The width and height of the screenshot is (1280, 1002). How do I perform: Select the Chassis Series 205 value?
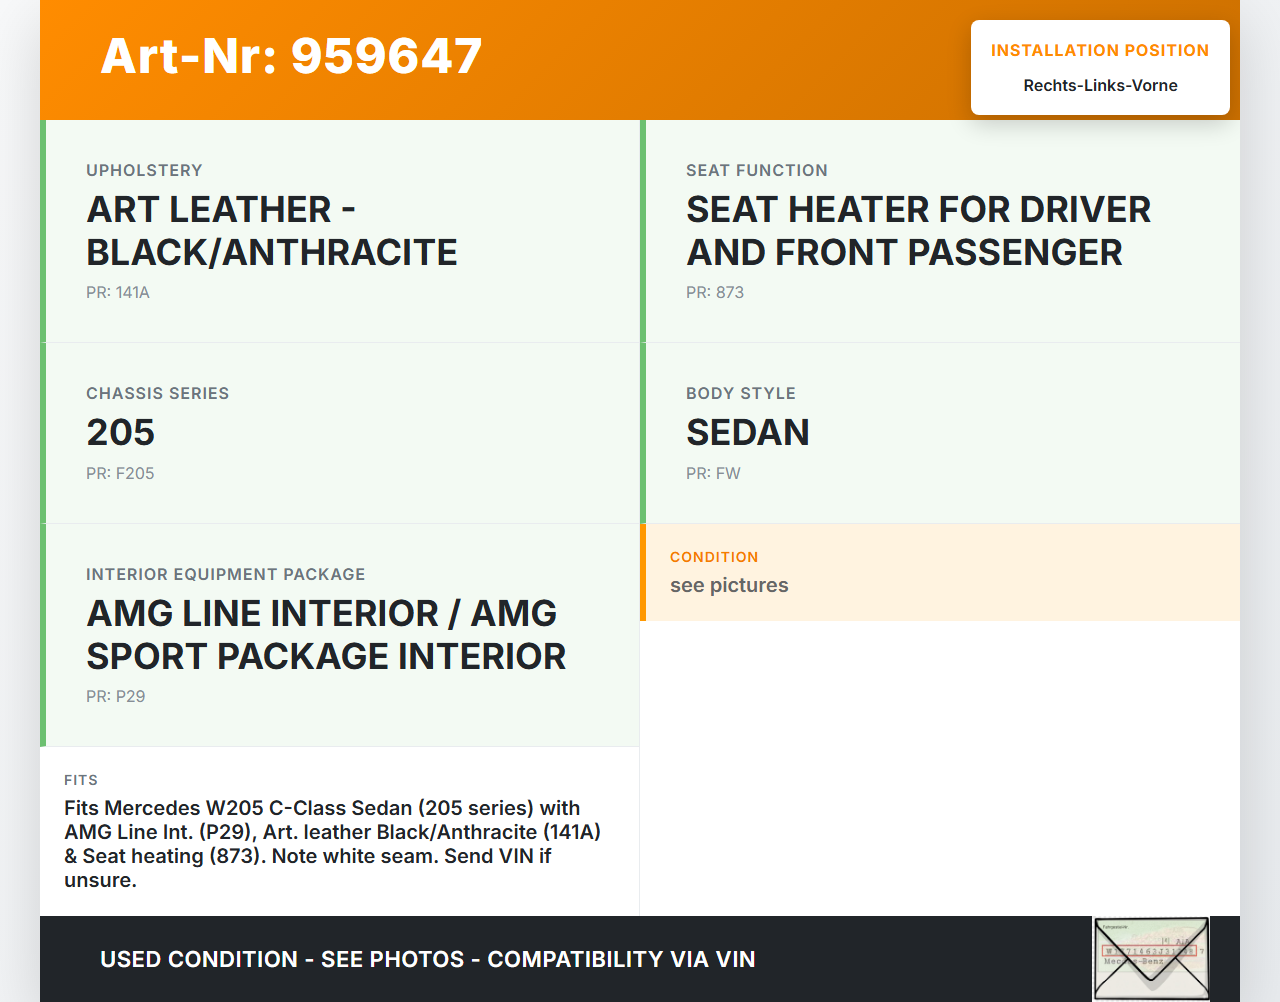pyautogui.click(x=120, y=433)
